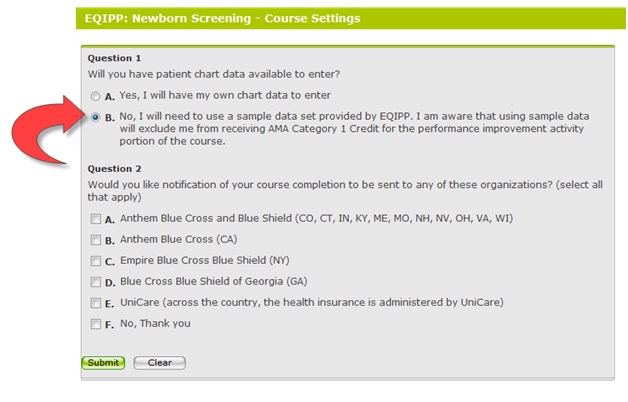Check the Blue Cross Blue Shield of Georgia checkbox
This screenshot has height=402, width=628.
95,282
